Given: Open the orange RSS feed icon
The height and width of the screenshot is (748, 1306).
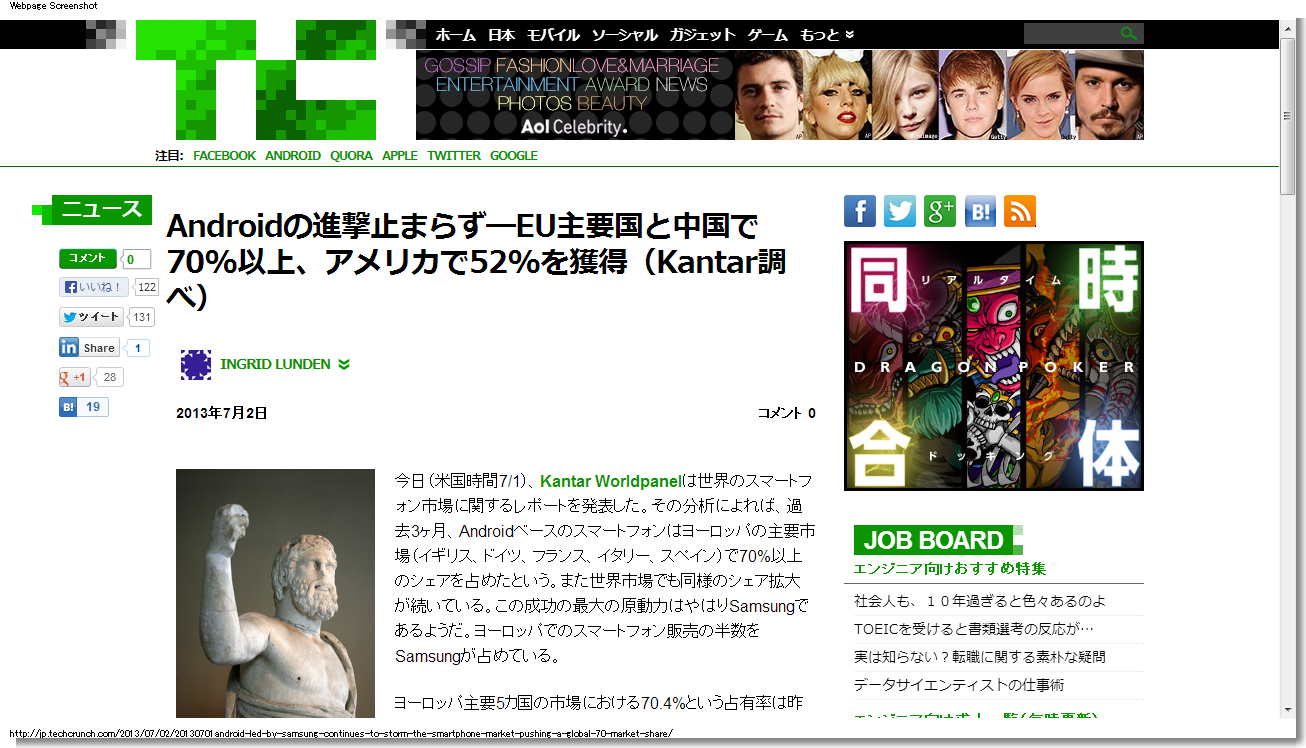Looking at the screenshot, I should tap(1020, 211).
